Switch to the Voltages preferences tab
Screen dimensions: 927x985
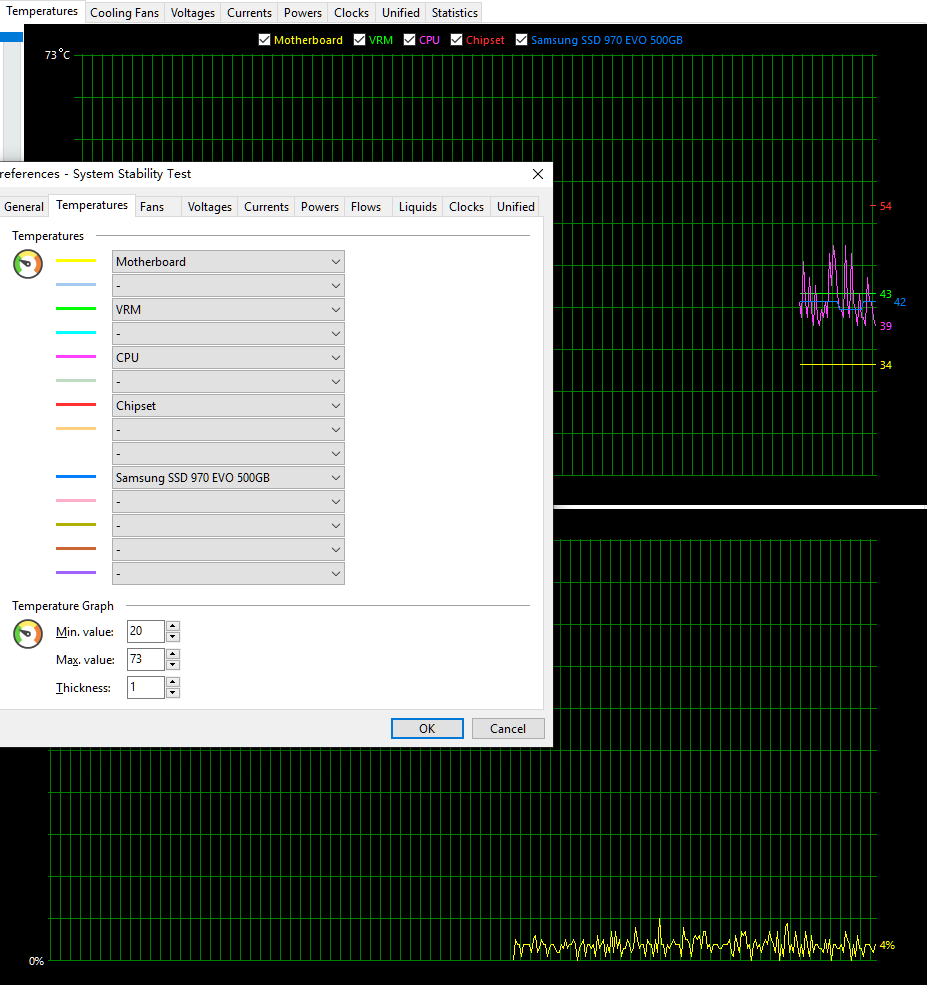pos(210,207)
